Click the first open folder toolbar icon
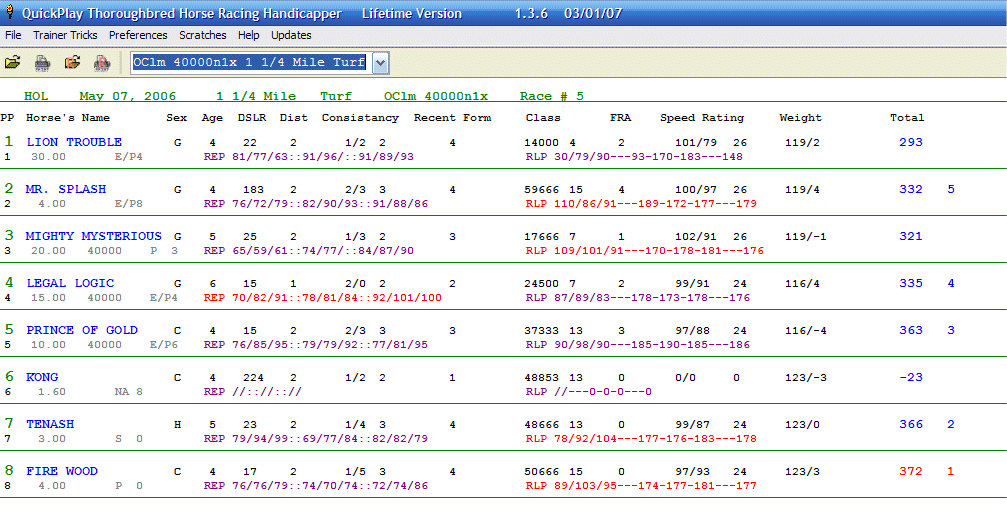1007x523 pixels. point(13,63)
